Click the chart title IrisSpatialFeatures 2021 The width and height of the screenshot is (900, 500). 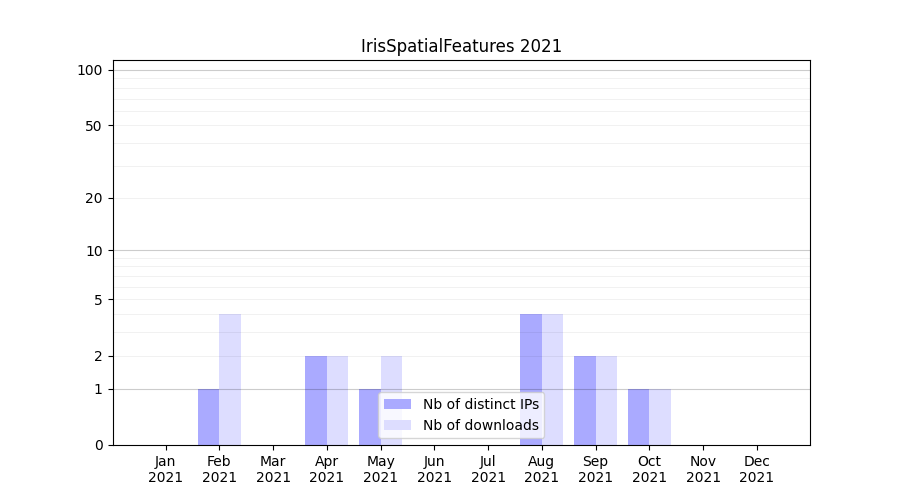tap(461, 46)
